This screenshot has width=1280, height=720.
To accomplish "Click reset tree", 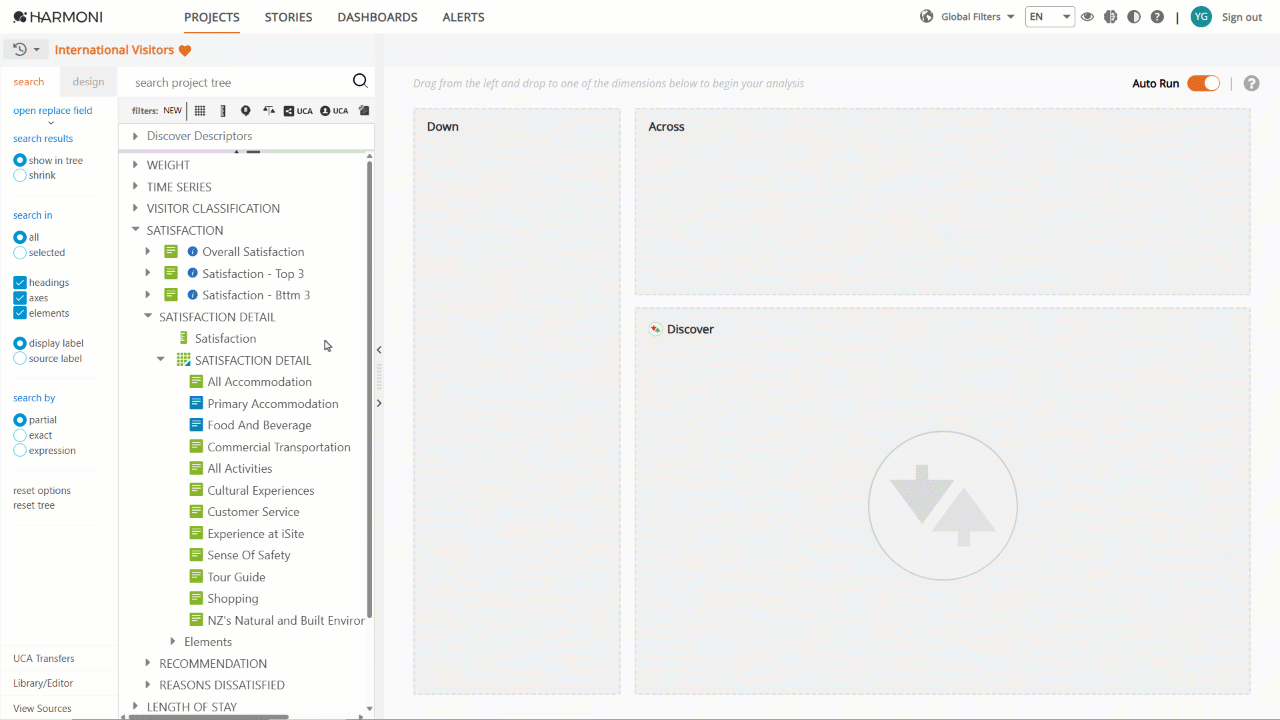I will [x=34, y=505].
